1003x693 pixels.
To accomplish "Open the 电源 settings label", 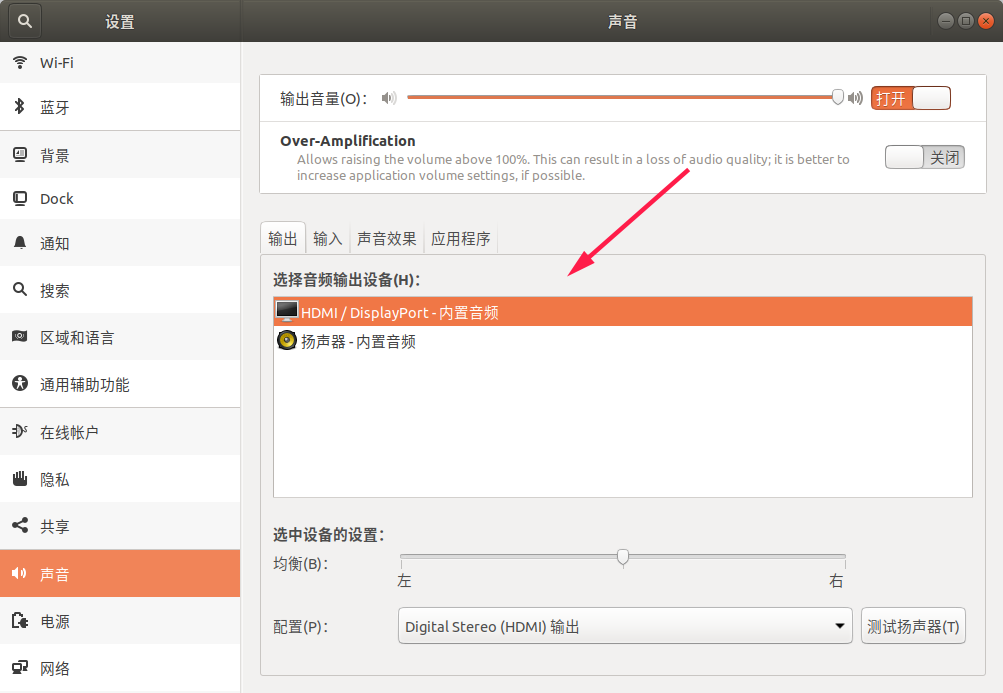I will click(x=54, y=621).
